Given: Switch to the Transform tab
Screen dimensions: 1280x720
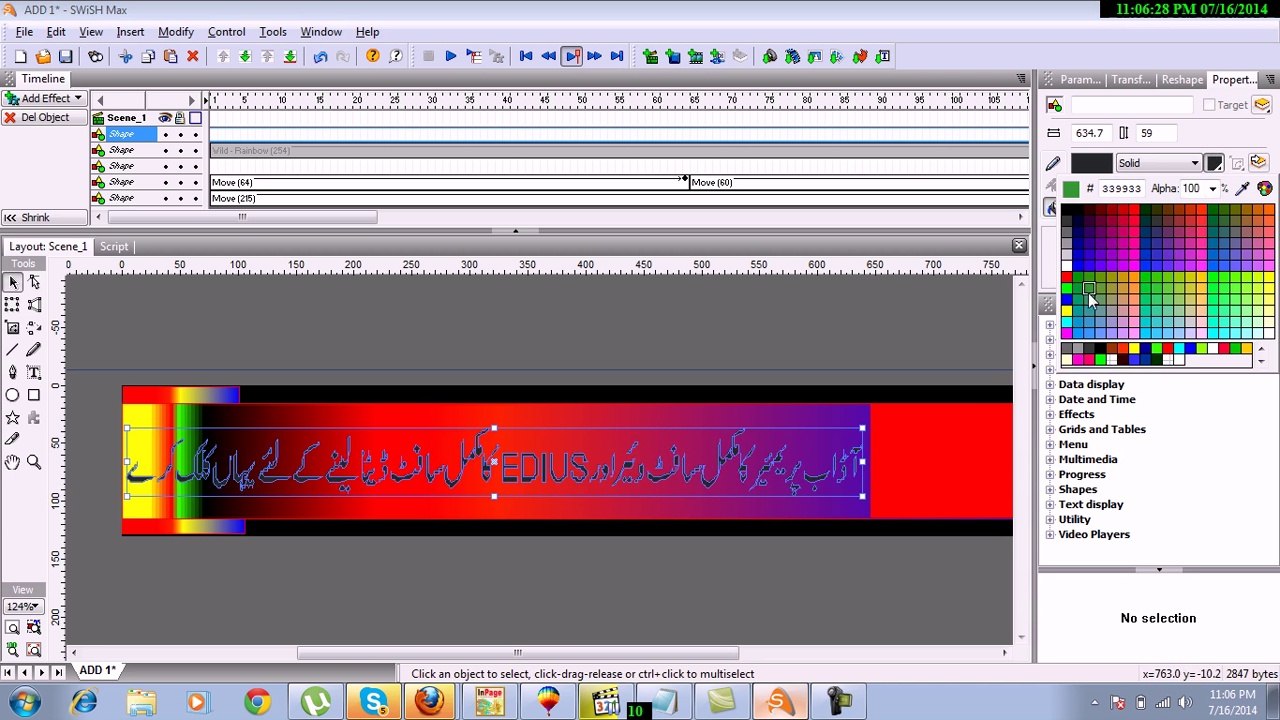Looking at the screenshot, I should pyautogui.click(x=1130, y=79).
